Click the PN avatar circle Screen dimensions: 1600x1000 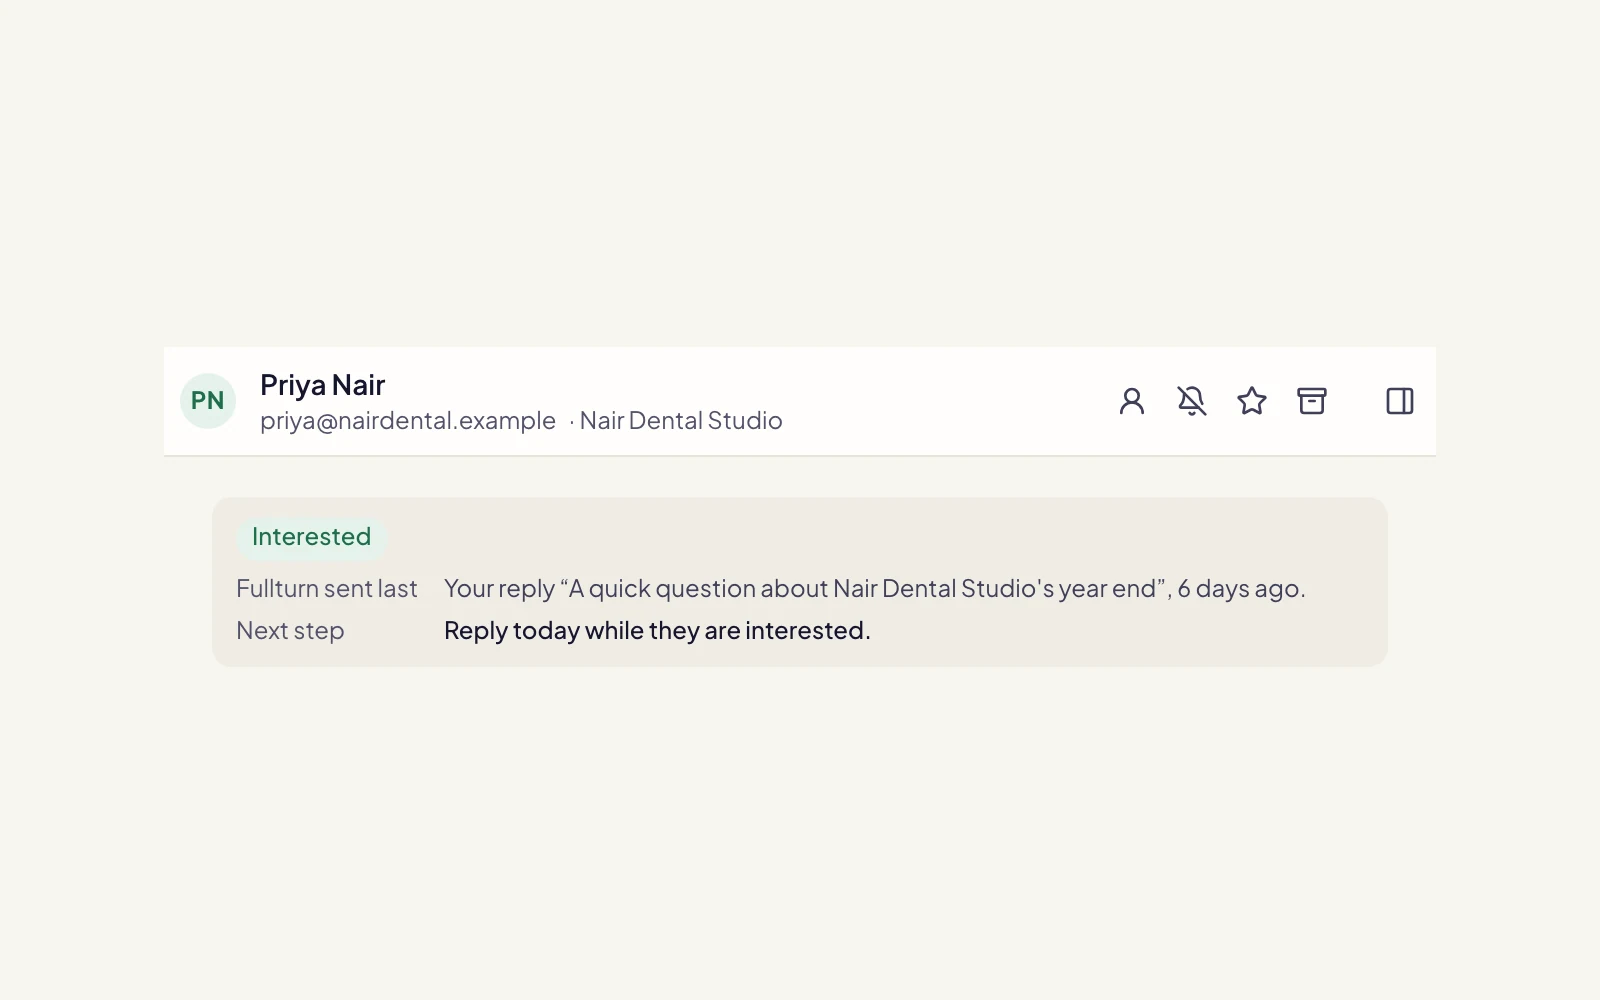[208, 401]
